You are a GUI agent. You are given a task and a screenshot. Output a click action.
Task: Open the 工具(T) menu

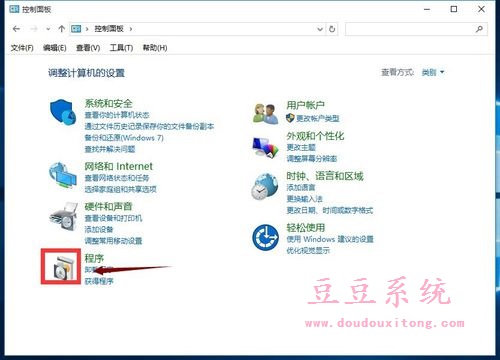click(x=121, y=48)
